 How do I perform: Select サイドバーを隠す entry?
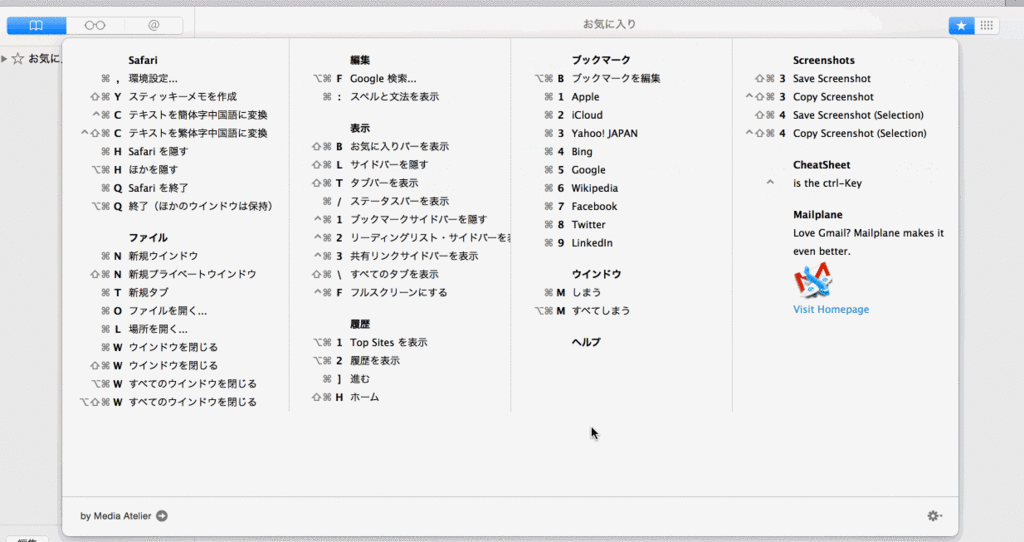(x=389, y=165)
